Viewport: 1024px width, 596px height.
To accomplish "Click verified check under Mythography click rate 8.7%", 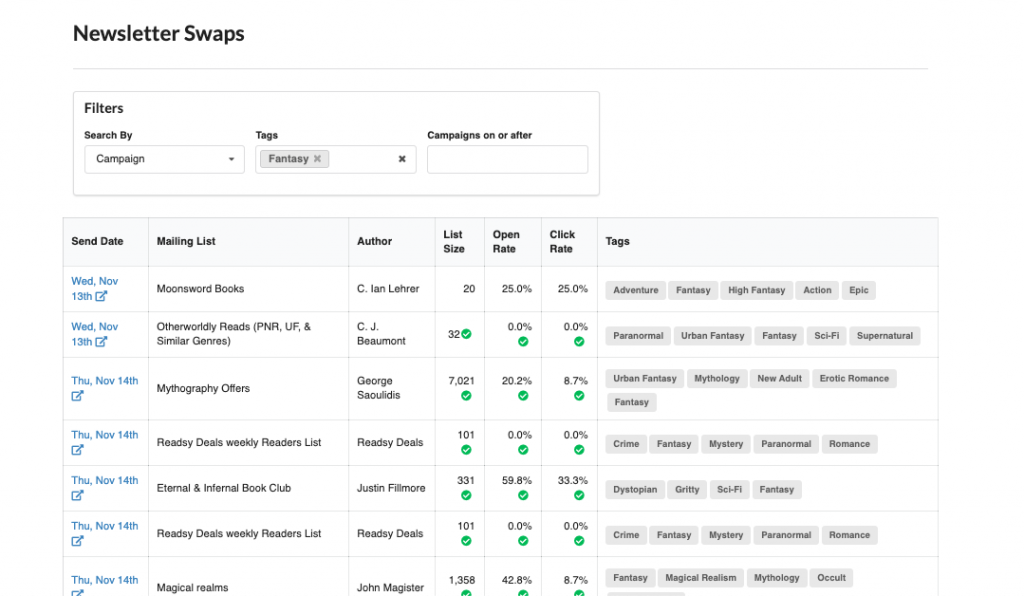I will [x=579, y=396].
